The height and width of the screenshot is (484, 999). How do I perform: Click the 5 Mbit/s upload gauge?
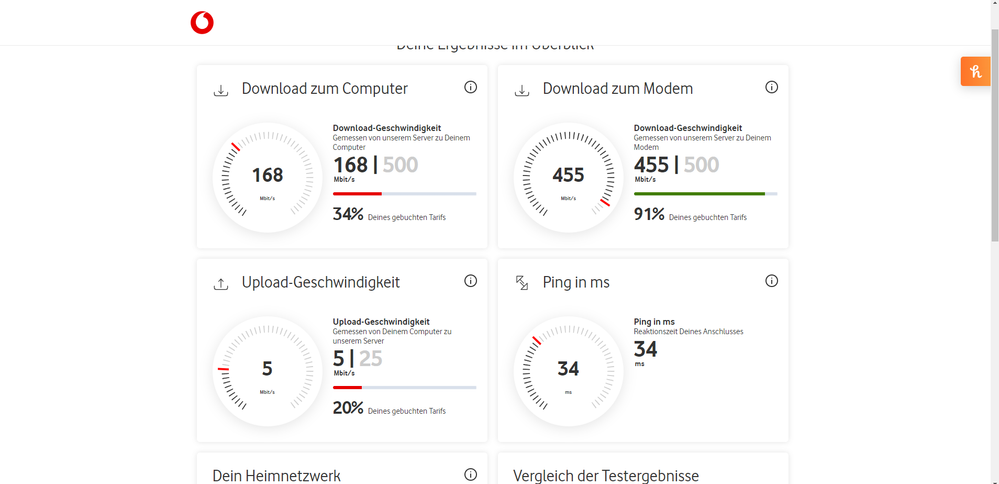tap(267, 371)
